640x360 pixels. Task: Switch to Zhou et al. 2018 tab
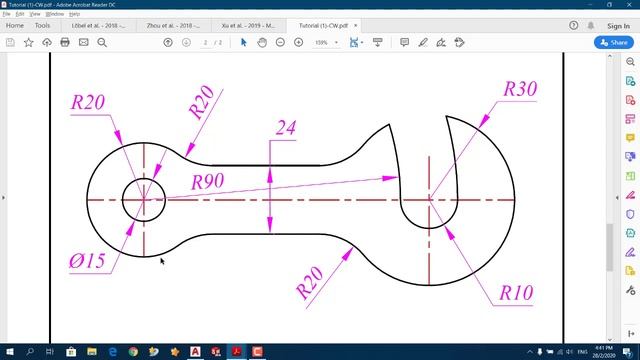point(173,26)
